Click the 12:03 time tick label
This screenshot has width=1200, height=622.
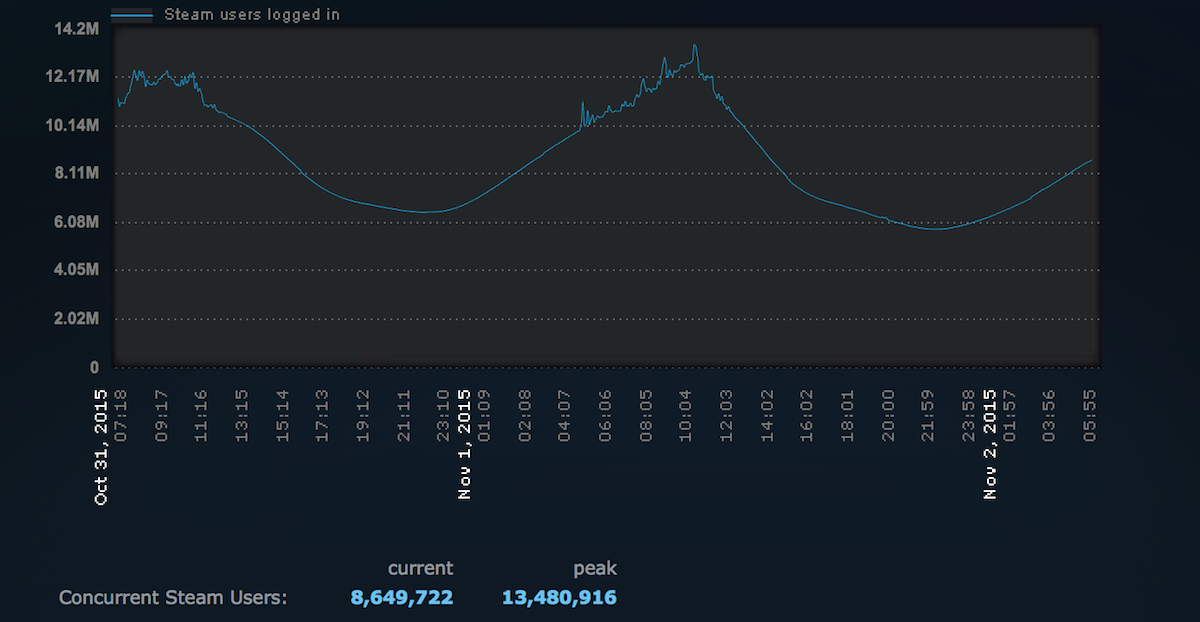coord(726,416)
